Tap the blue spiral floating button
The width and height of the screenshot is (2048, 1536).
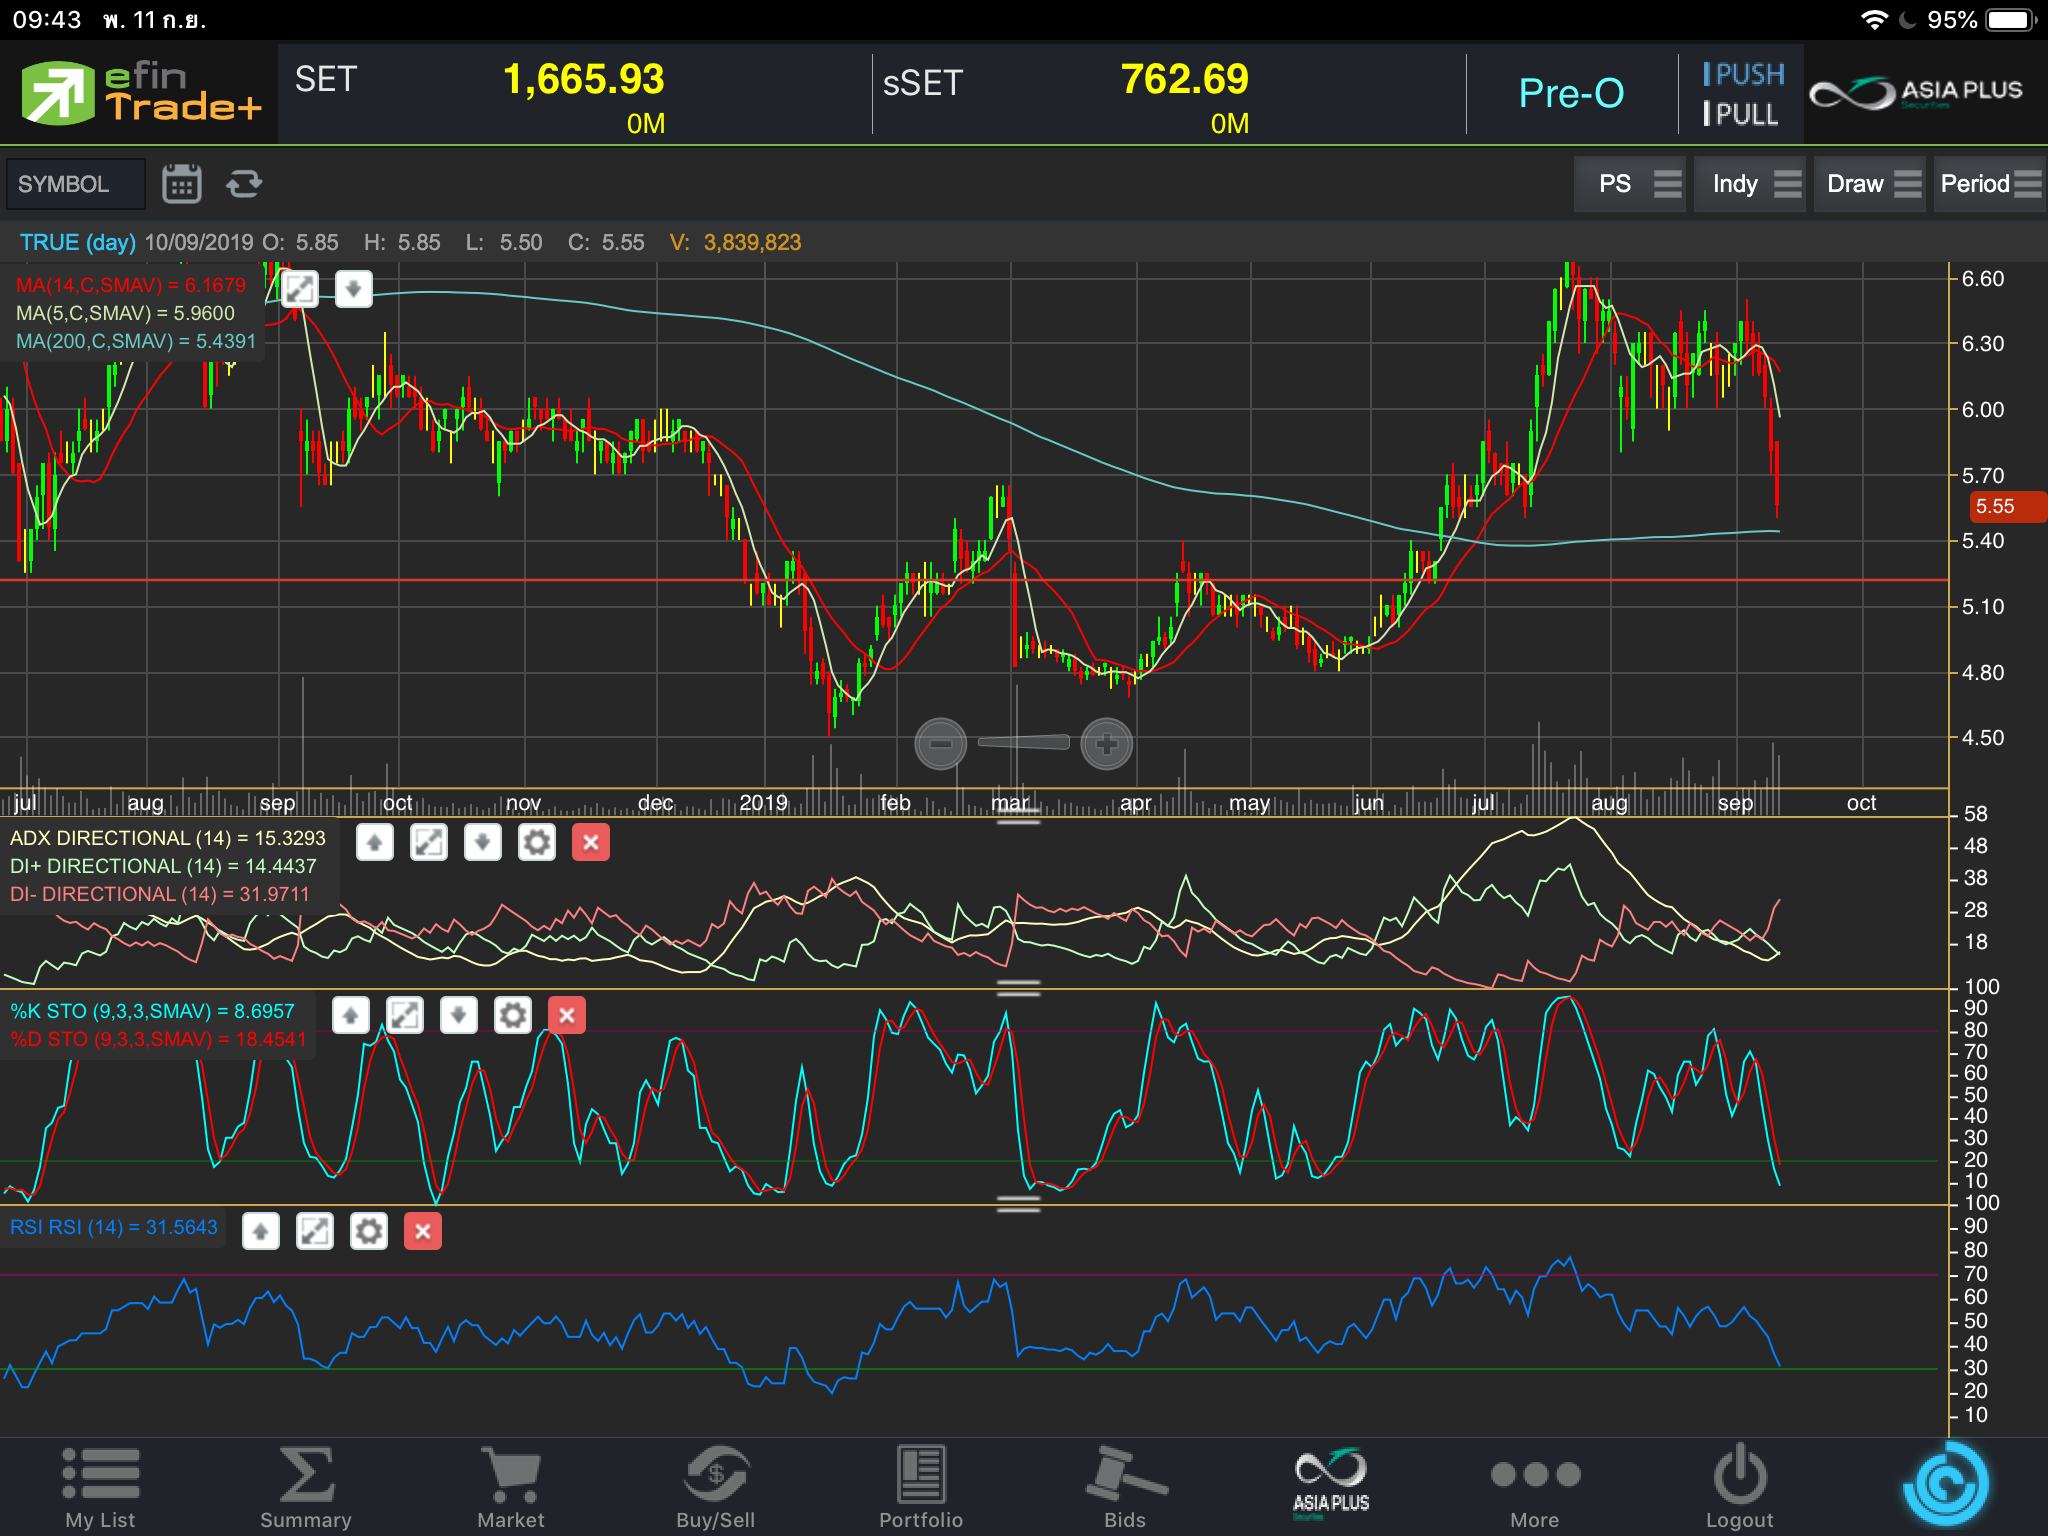(1946, 1485)
